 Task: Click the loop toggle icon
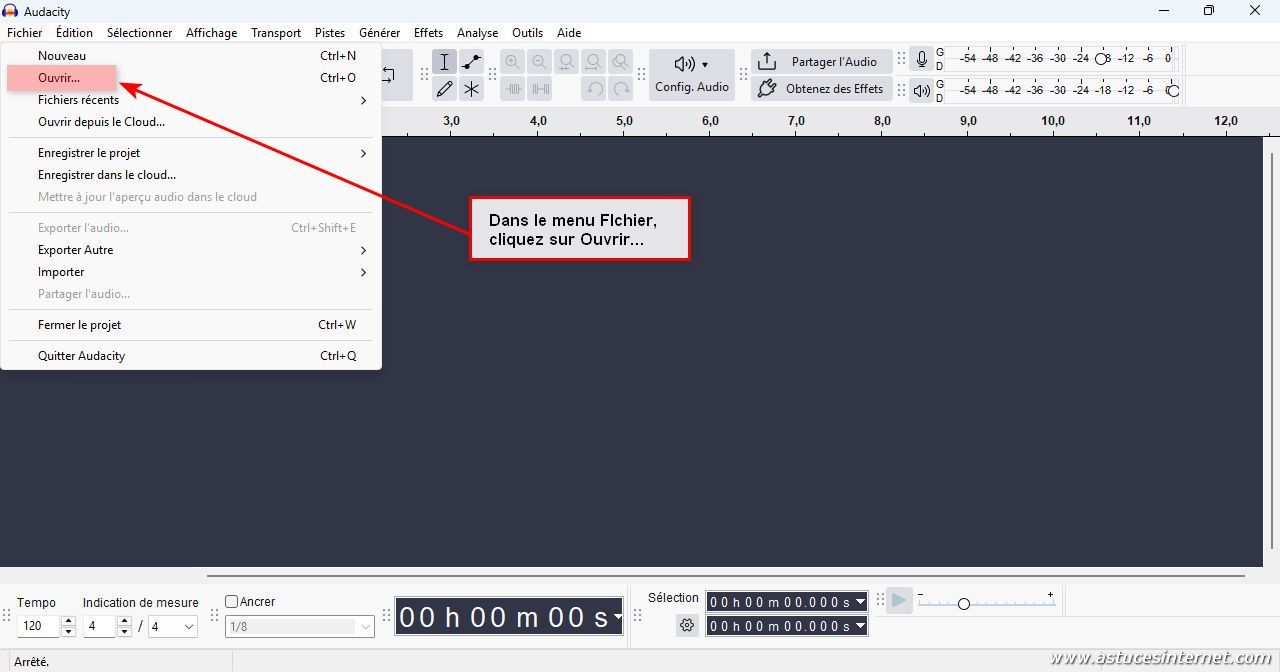(x=389, y=75)
